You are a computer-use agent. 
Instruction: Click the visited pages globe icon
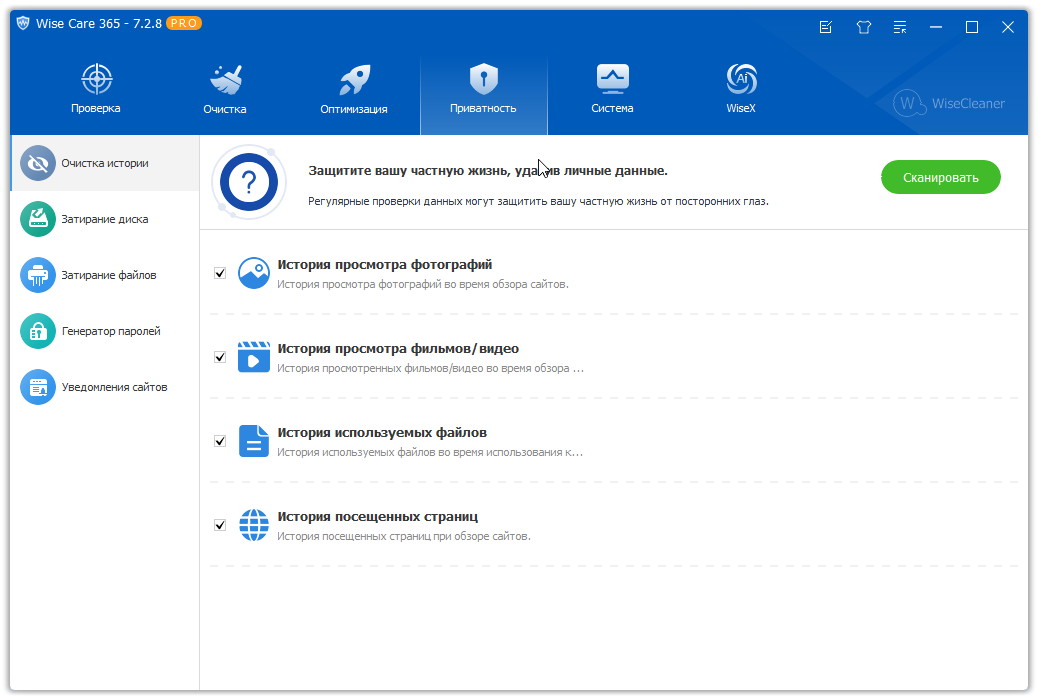(254, 525)
